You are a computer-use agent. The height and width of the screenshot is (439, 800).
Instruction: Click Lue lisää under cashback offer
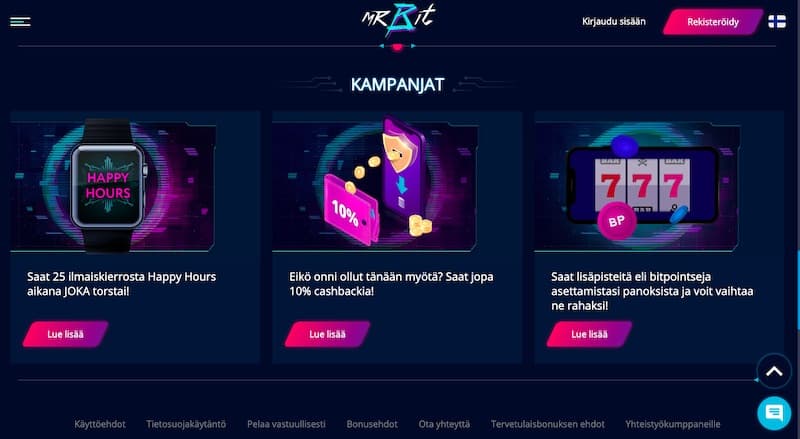click(x=327, y=334)
